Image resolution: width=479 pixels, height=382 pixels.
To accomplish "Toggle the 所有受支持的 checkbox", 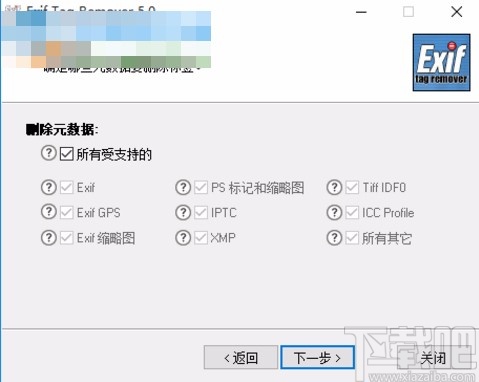I will pyautogui.click(x=67, y=154).
